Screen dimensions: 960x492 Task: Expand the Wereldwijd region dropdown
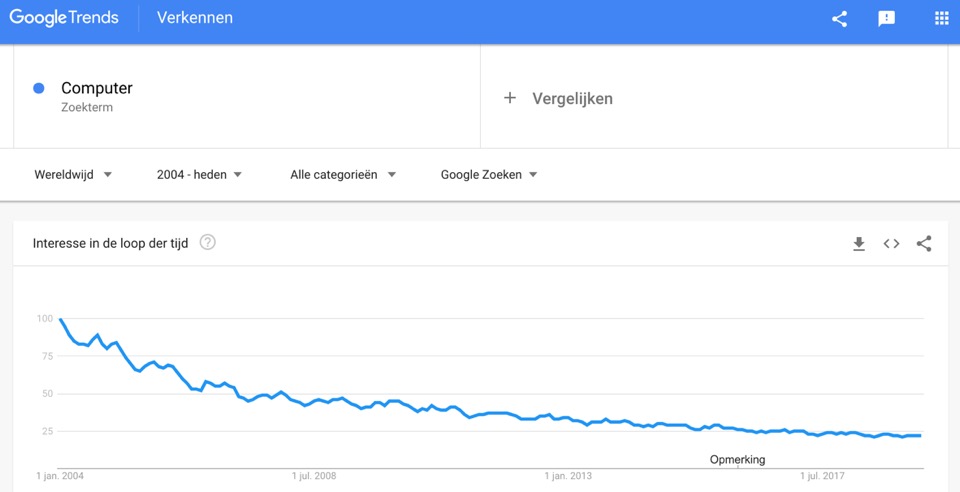[x=73, y=174]
